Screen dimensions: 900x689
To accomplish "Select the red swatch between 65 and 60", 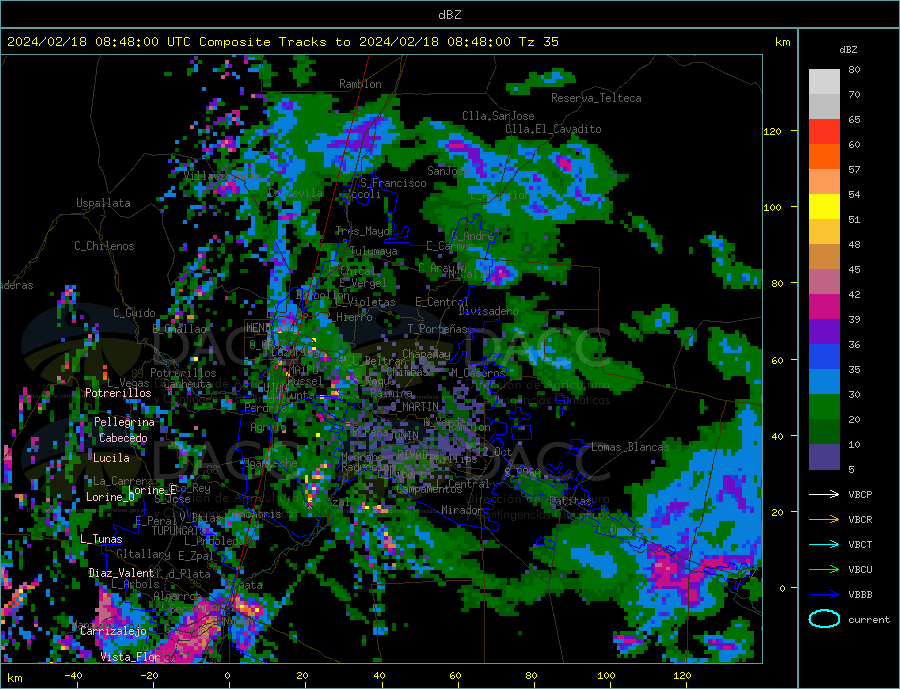I will coord(824,131).
